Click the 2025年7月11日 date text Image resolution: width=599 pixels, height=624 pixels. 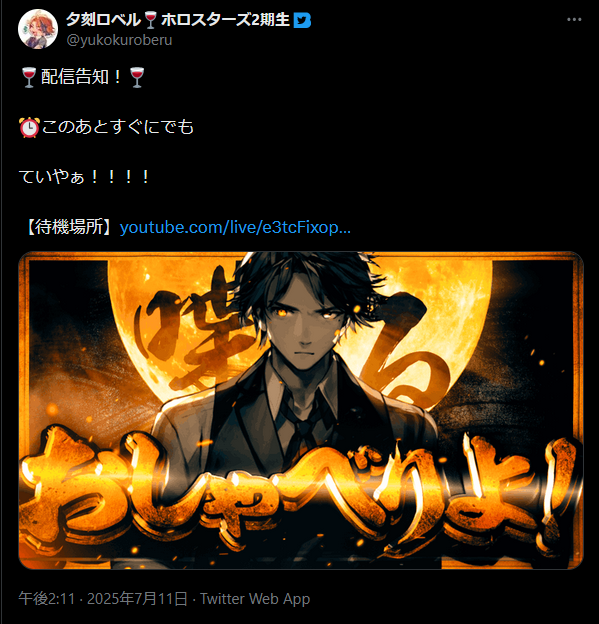tap(137, 599)
